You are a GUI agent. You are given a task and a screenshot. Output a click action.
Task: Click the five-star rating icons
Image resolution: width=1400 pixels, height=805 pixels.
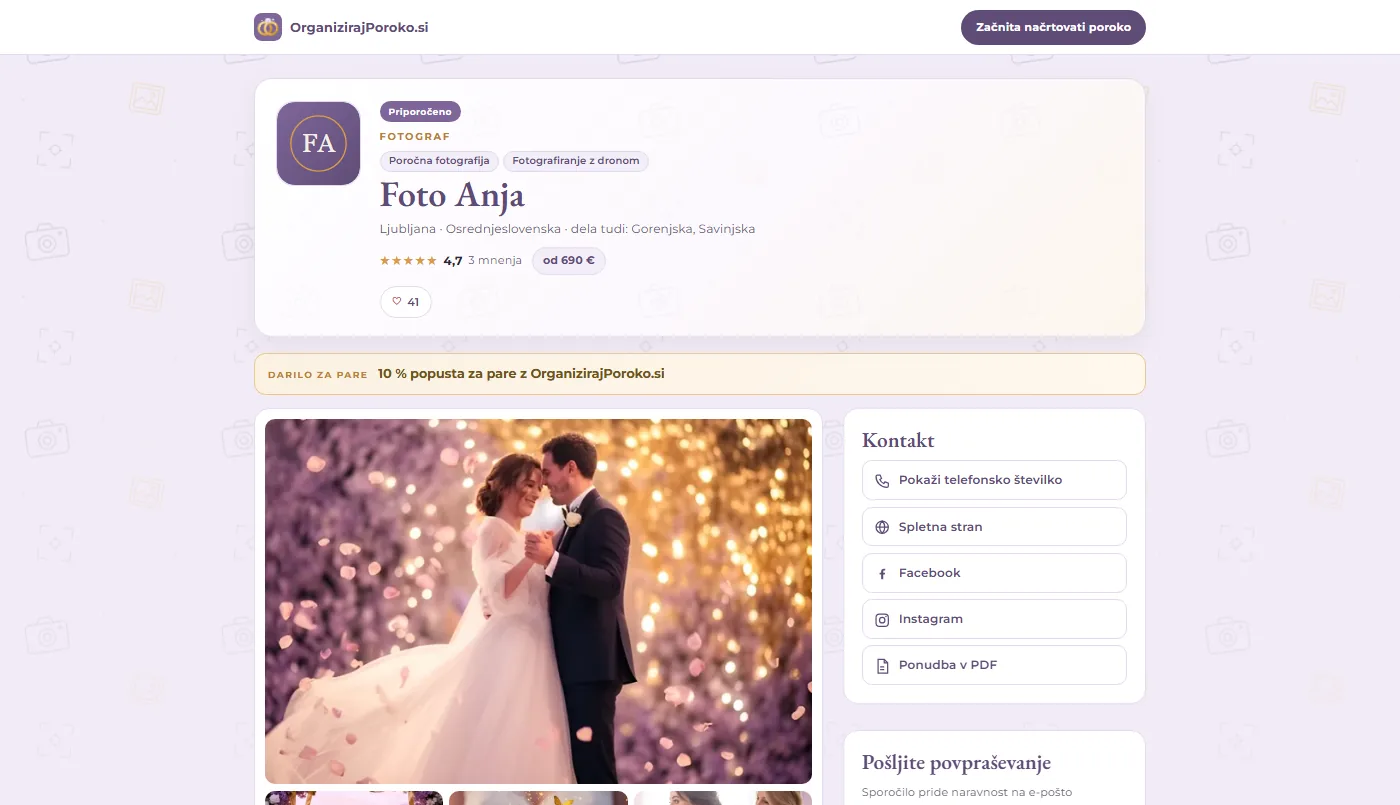click(408, 261)
